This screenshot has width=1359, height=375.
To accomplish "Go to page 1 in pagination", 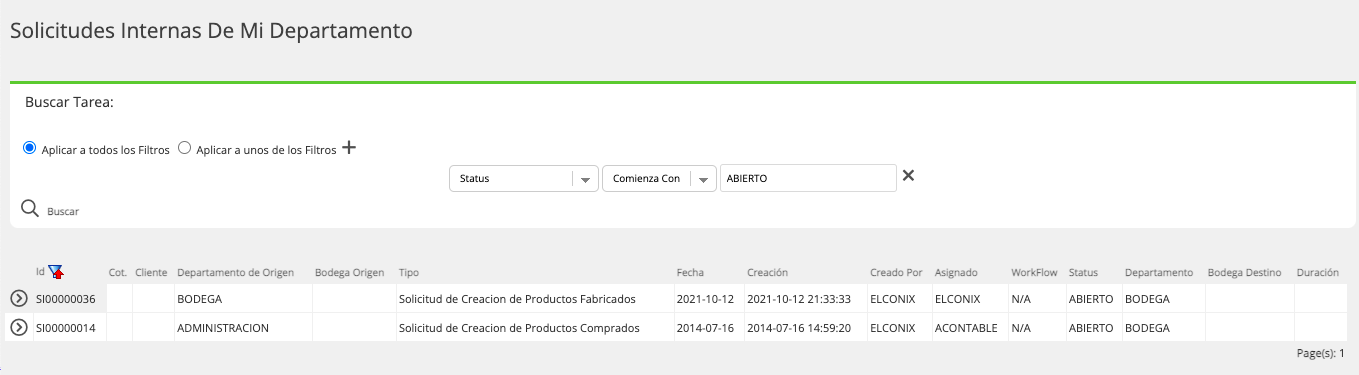I will 1341,354.
